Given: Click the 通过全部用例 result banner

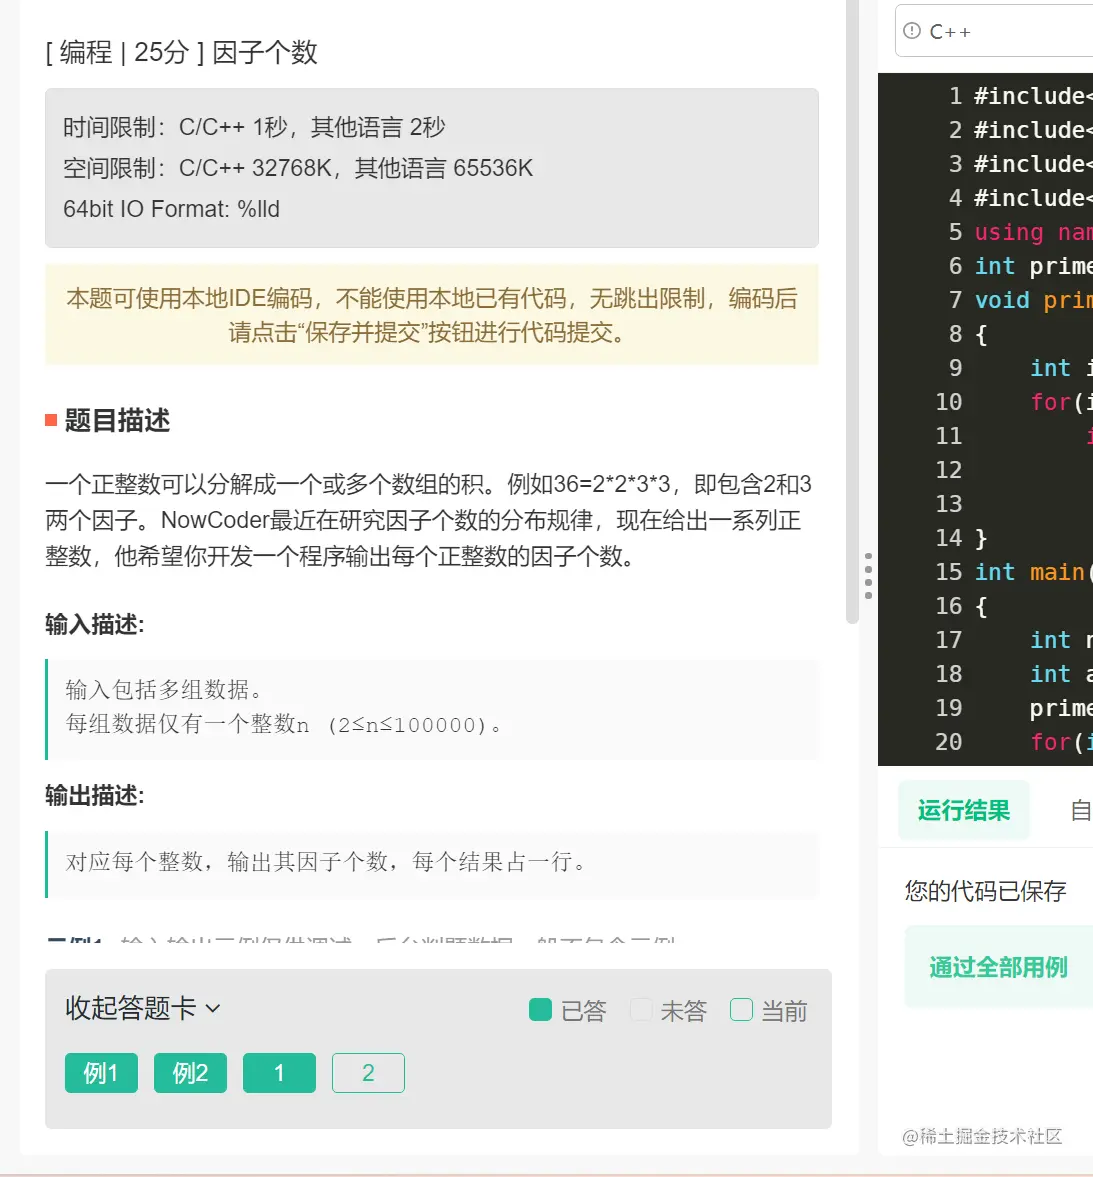Looking at the screenshot, I should point(998,967).
